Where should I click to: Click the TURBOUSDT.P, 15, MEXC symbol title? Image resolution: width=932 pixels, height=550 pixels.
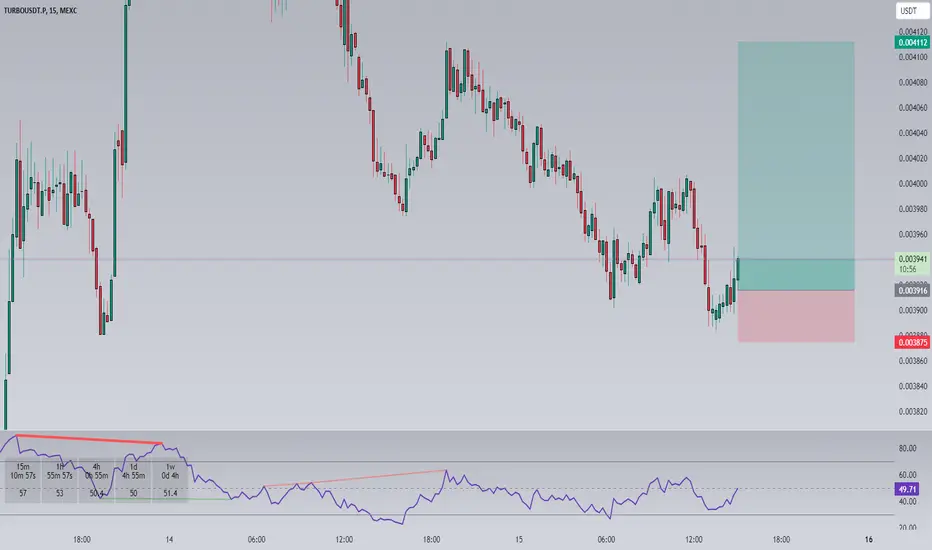coord(40,11)
